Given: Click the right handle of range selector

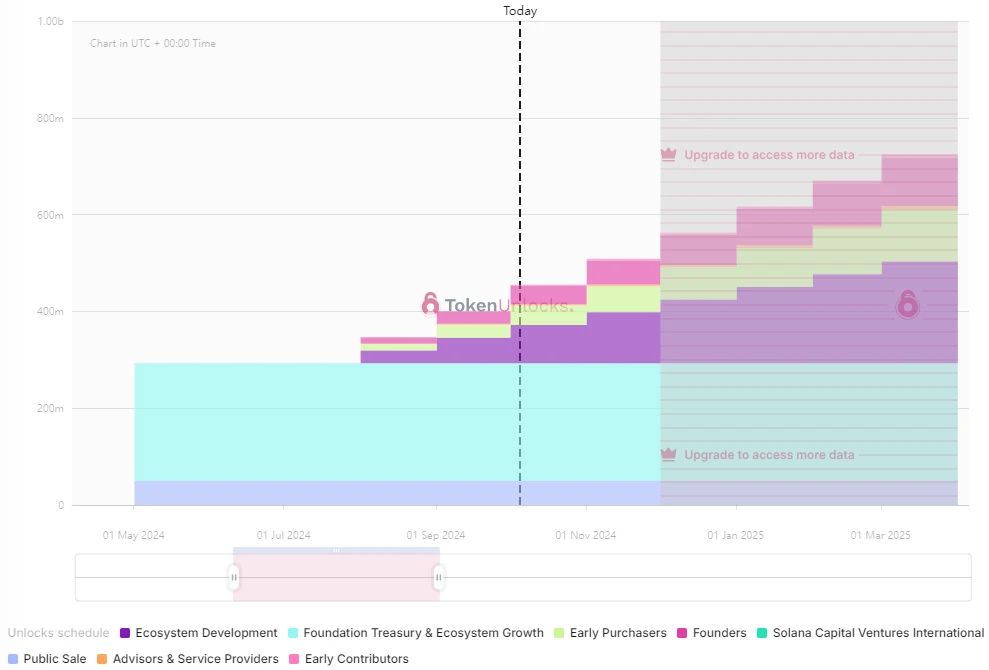Looking at the screenshot, I should coord(438,577).
